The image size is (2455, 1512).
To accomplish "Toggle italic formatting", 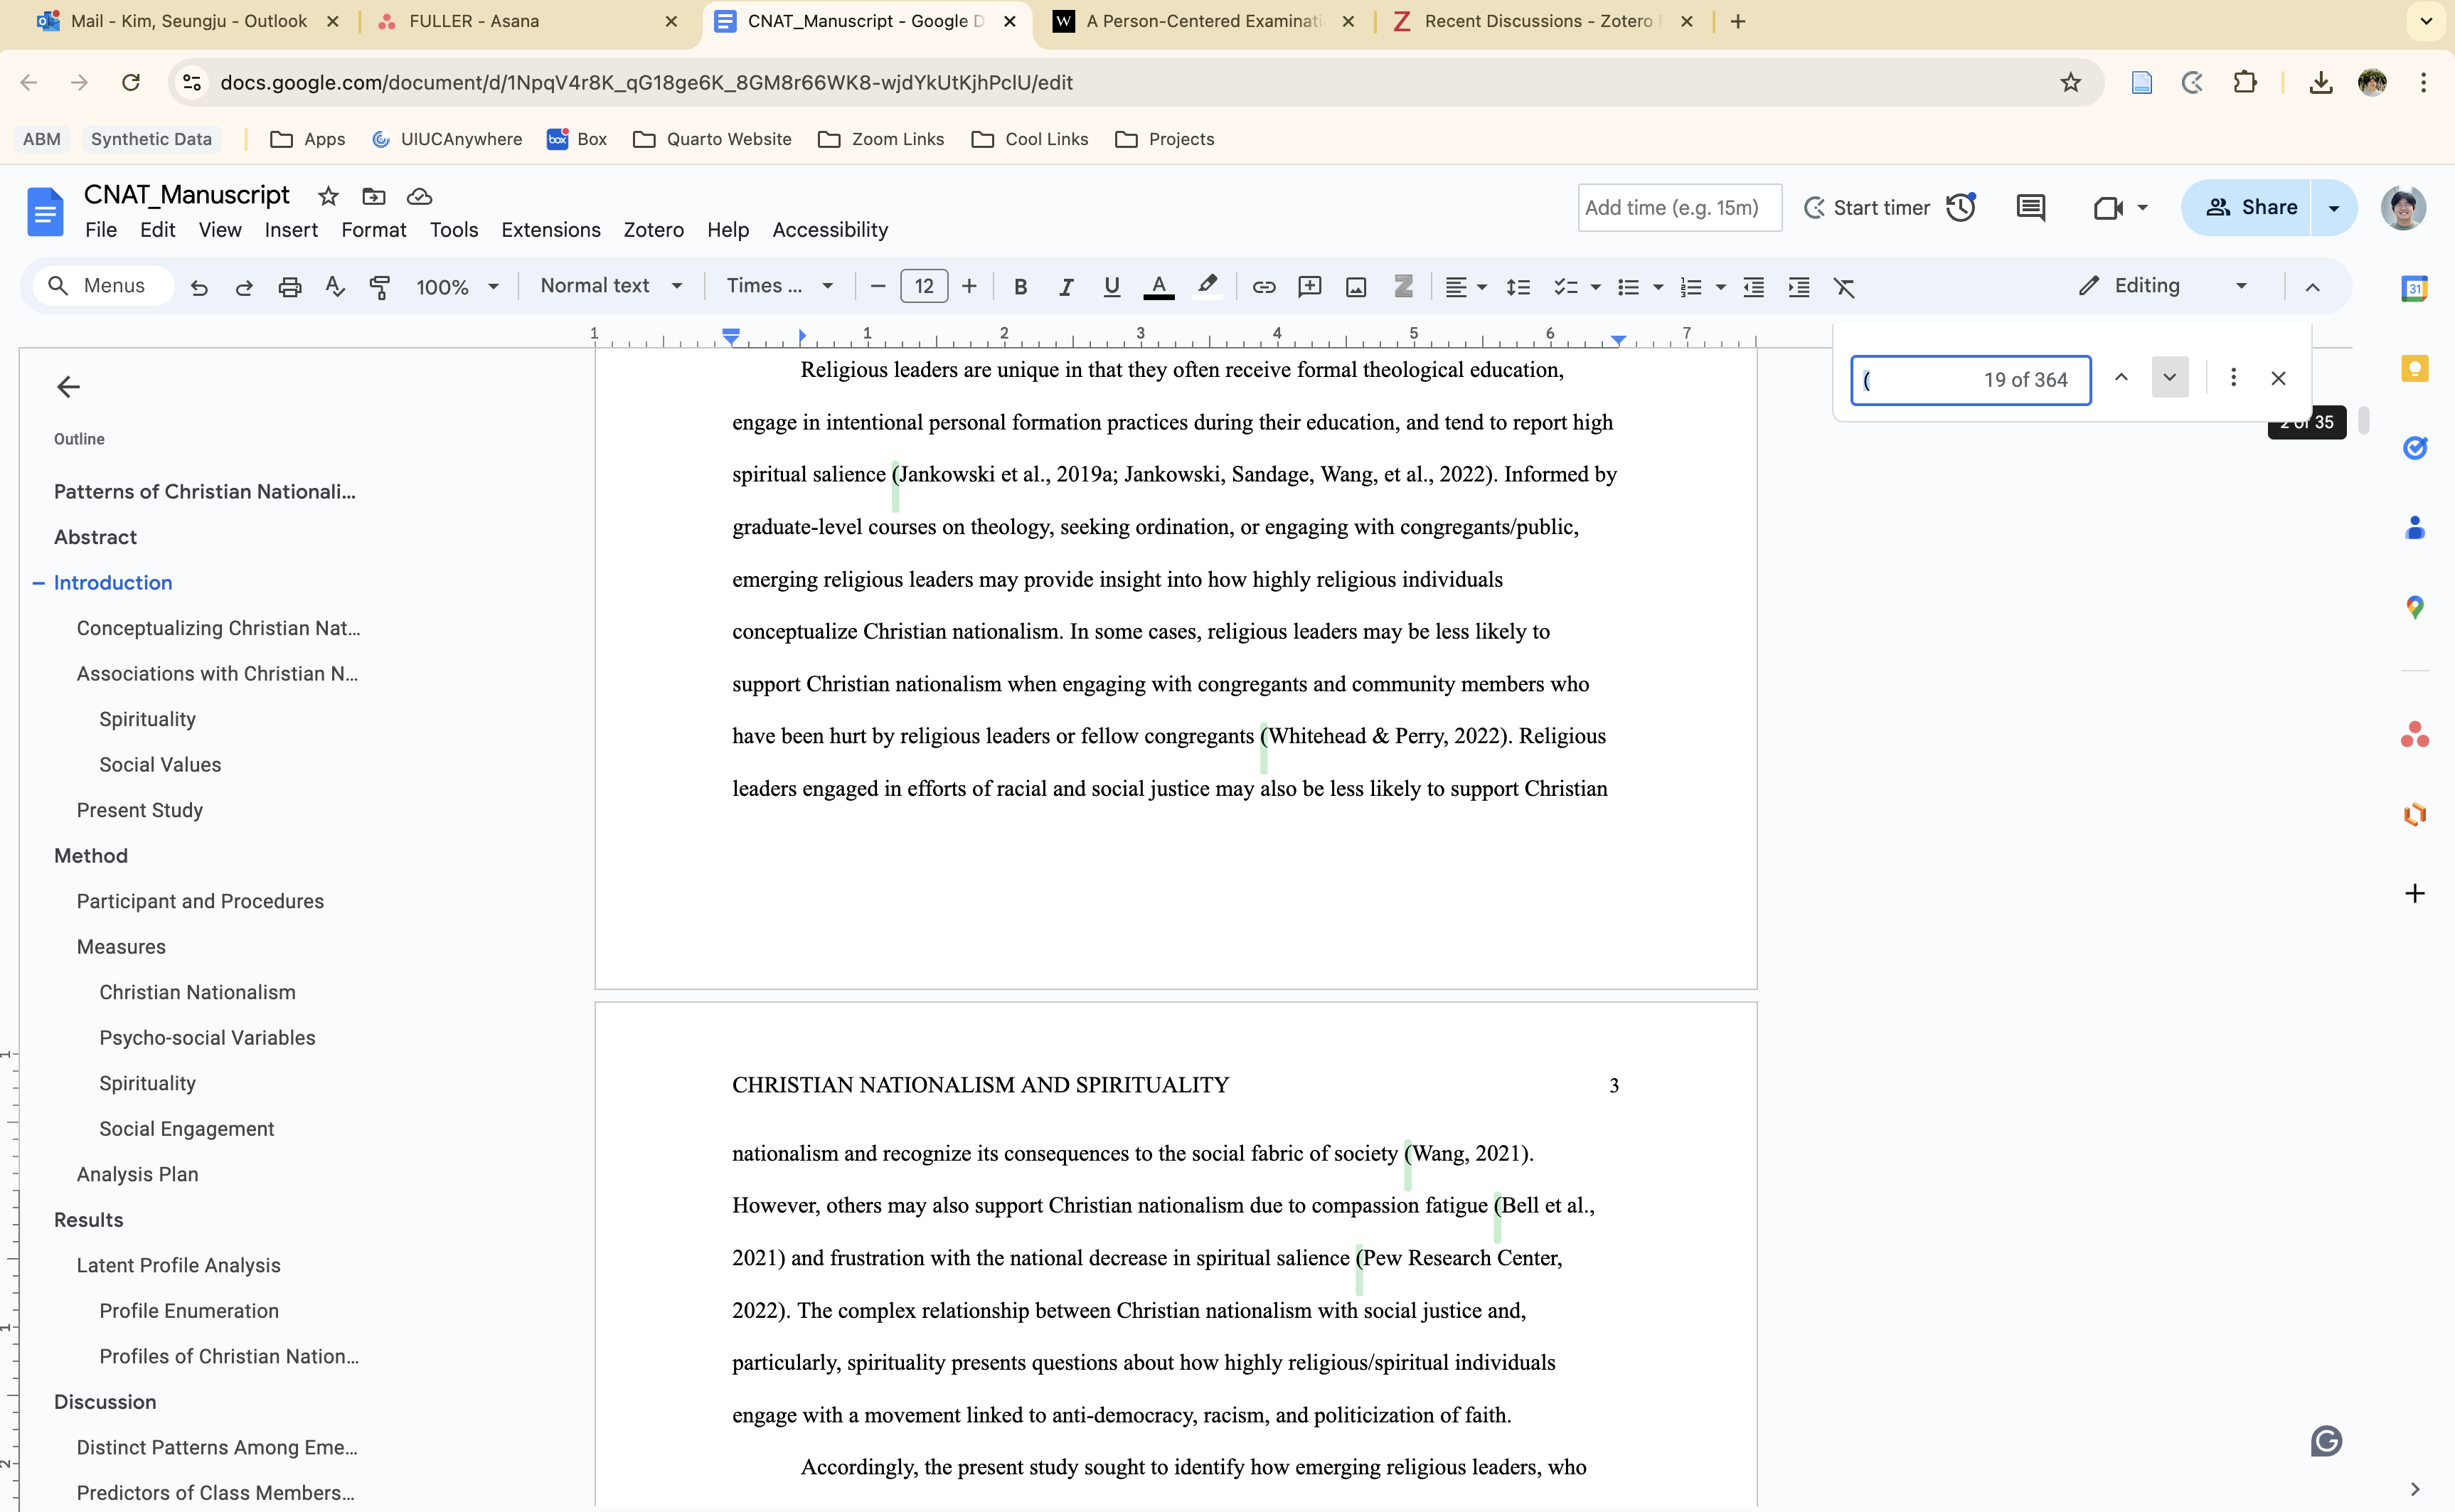I will pos(1066,287).
